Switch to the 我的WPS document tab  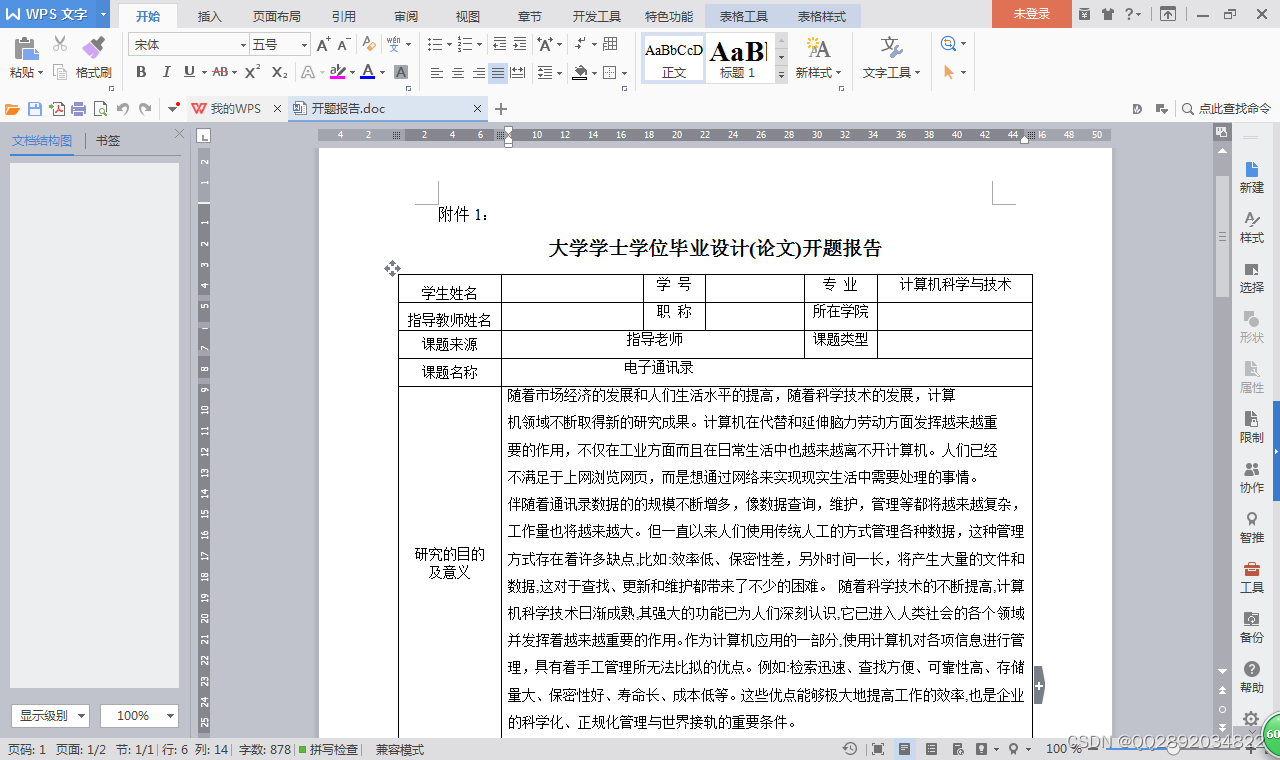(236, 109)
